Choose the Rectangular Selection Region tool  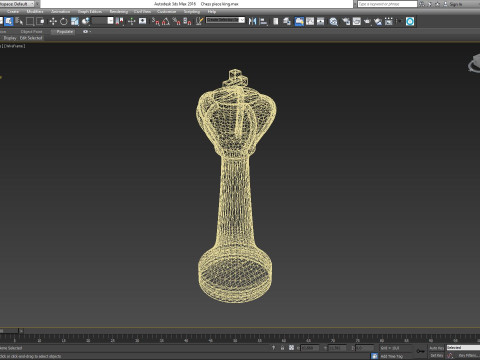[x=30, y=21]
